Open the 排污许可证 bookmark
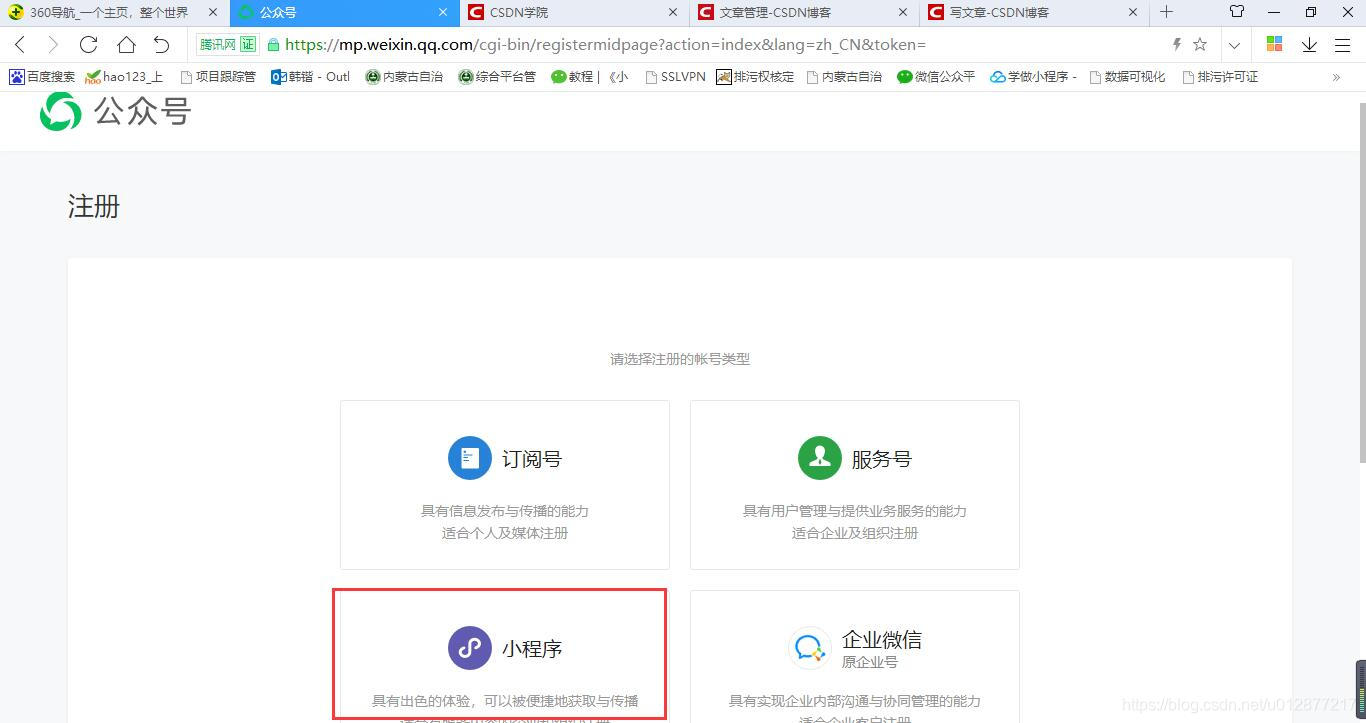Screen dimensions: 1366x723 coord(1220,77)
